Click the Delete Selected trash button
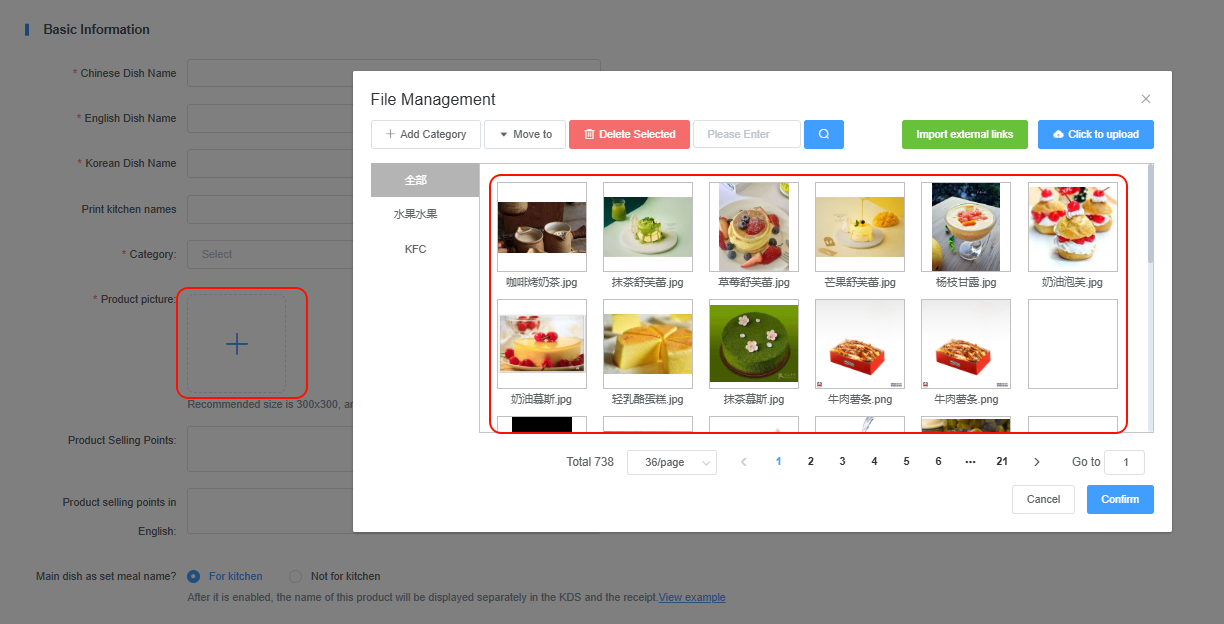 (x=629, y=134)
